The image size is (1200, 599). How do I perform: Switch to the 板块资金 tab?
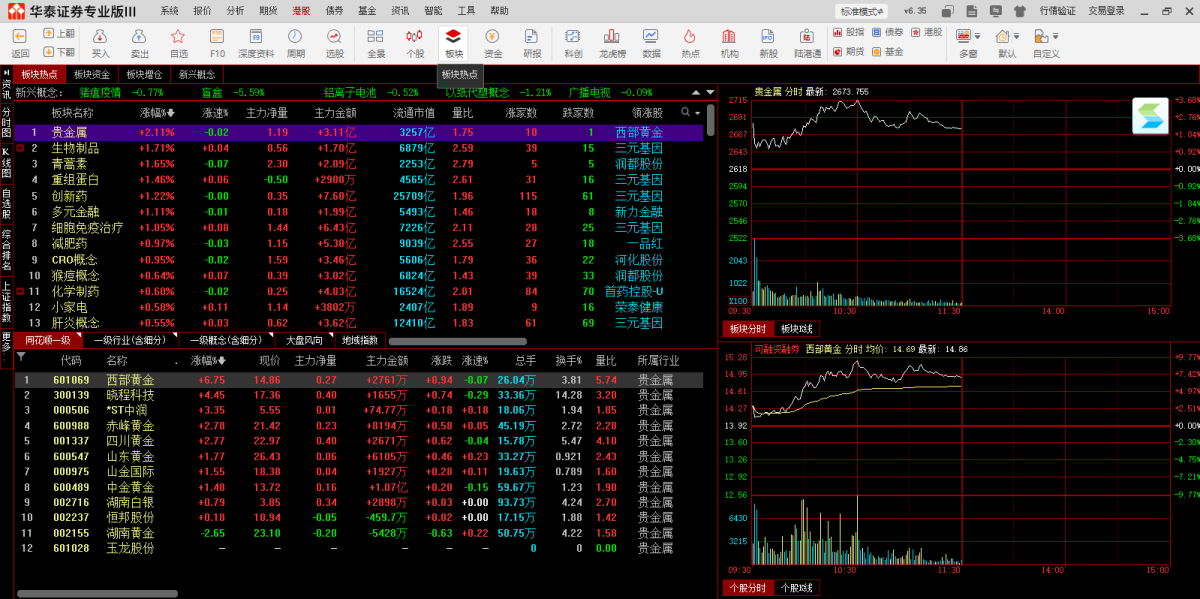(92, 75)
